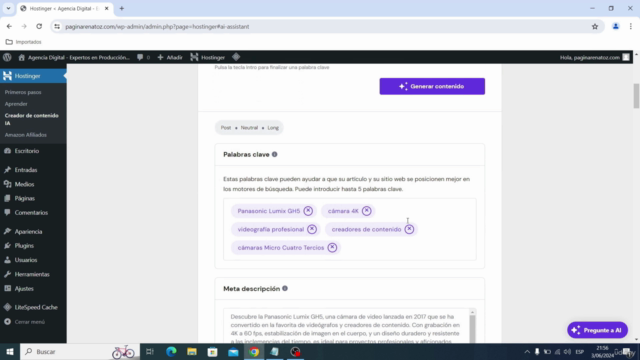This screenshot has width=640, height=360.
Task: Open comments bubble in the admin bar
Action: 143,57
